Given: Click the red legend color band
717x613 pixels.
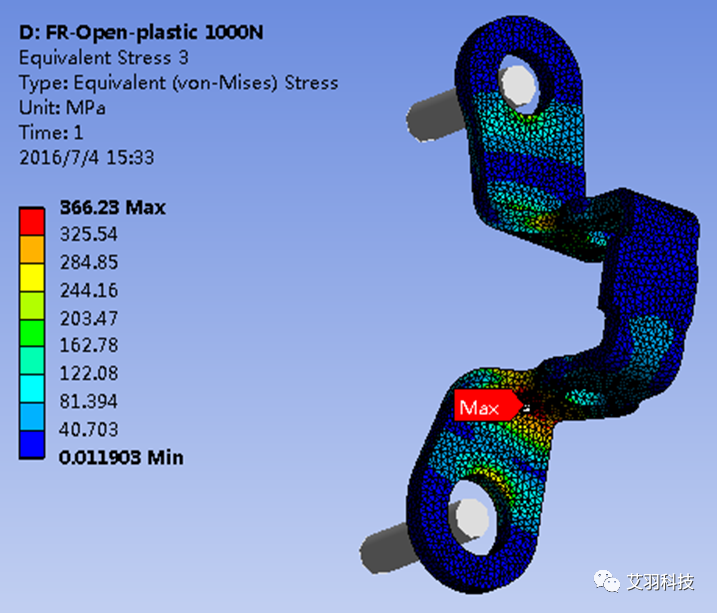Looking at the screenshot, I should pyautogui.click(x=32, y=222).
